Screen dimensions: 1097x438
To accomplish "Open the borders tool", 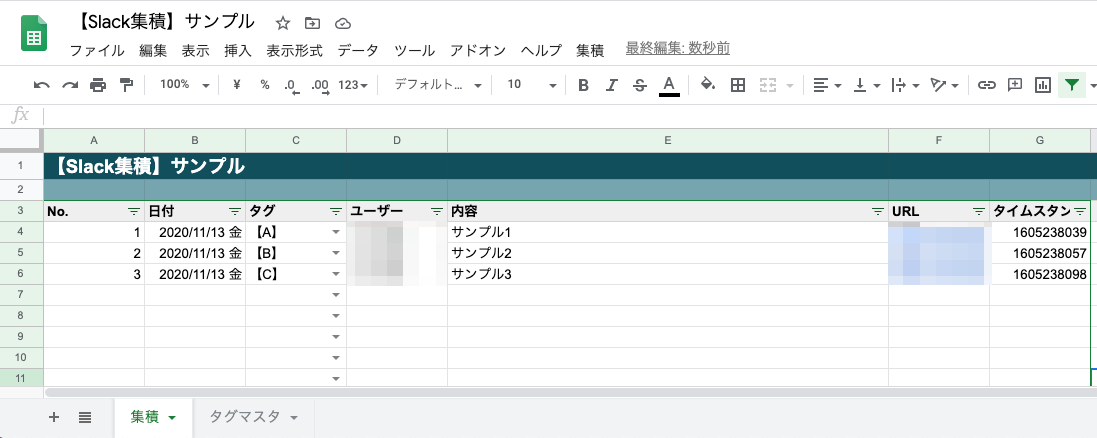I will (x=737, y=85).
